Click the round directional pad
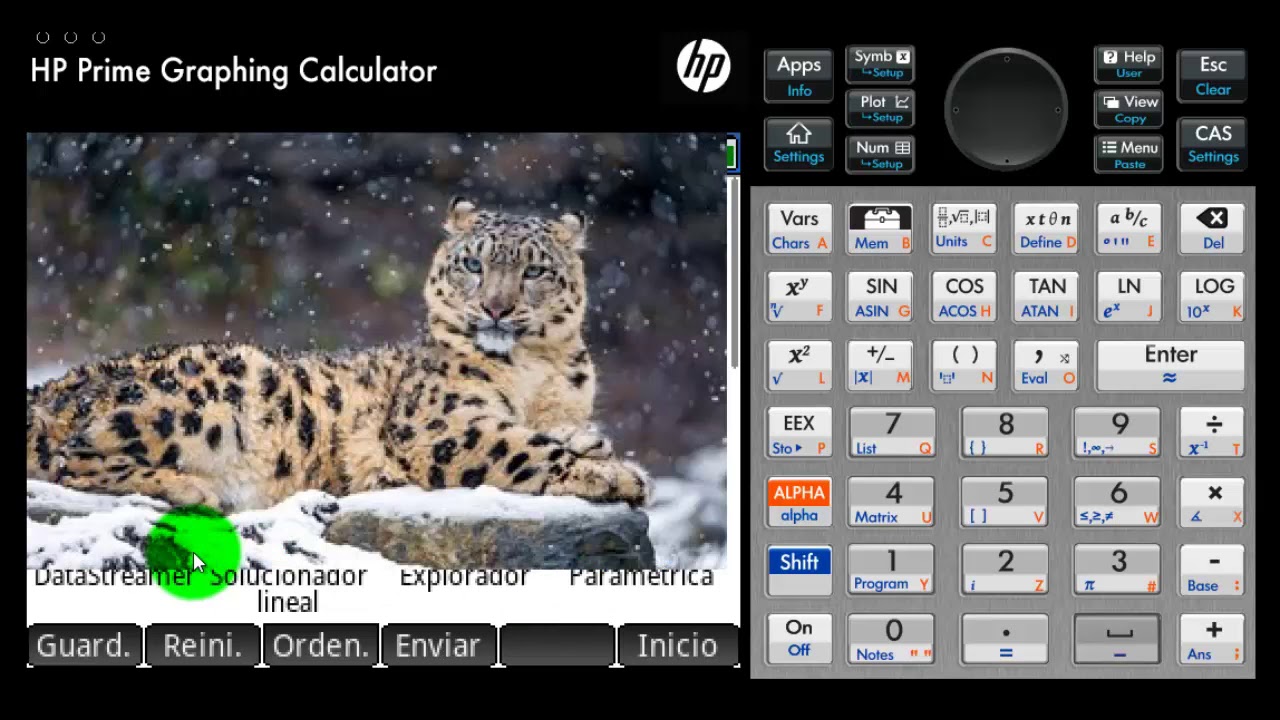Screen dimensions: 1280x720 click(x=1006, y=109)
